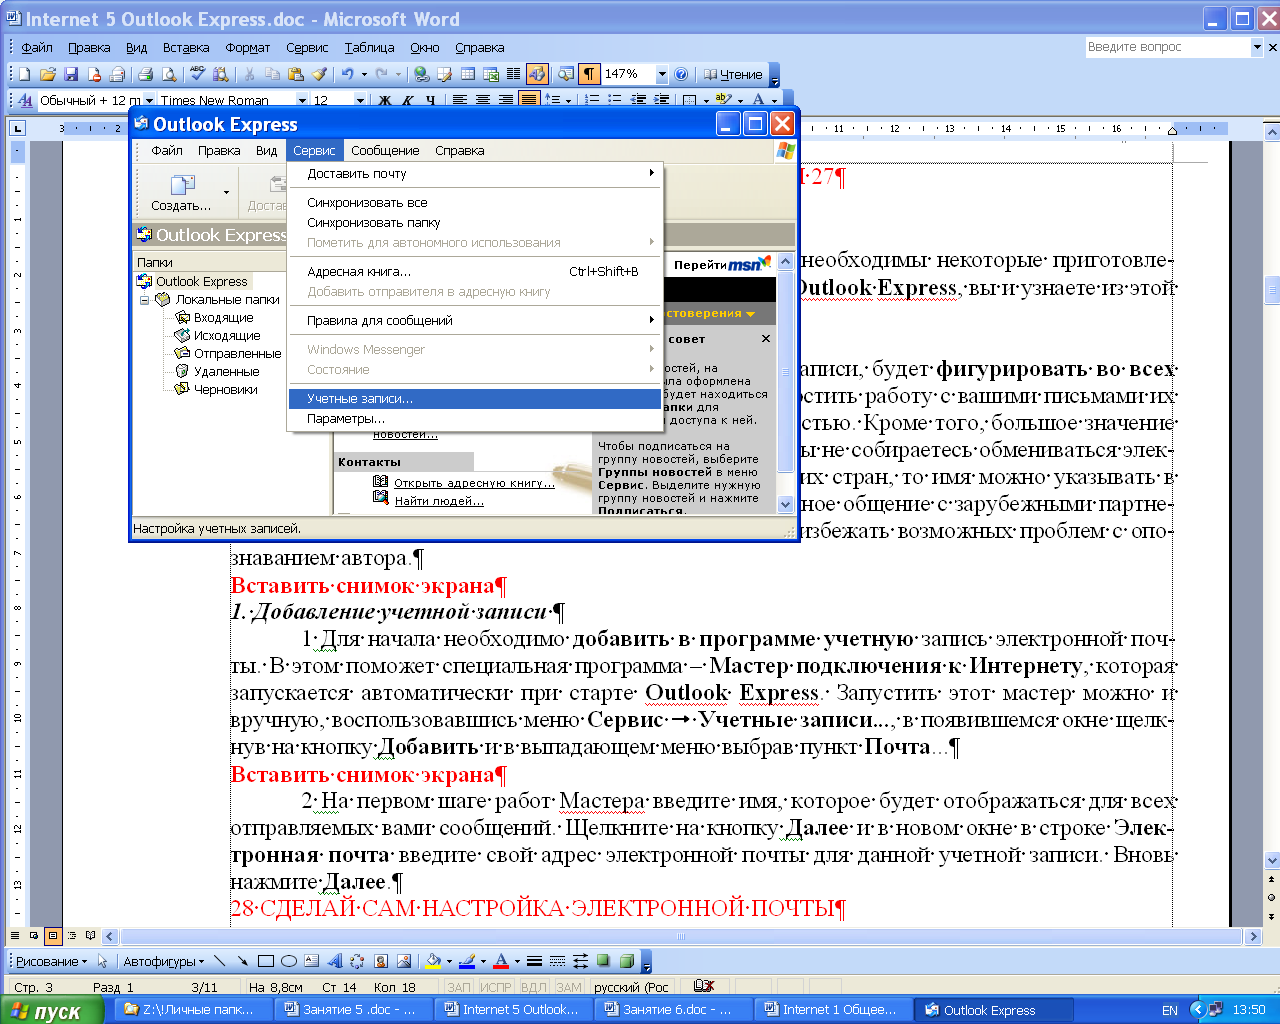Open the zoom 147% dropdown

(661, 74)
